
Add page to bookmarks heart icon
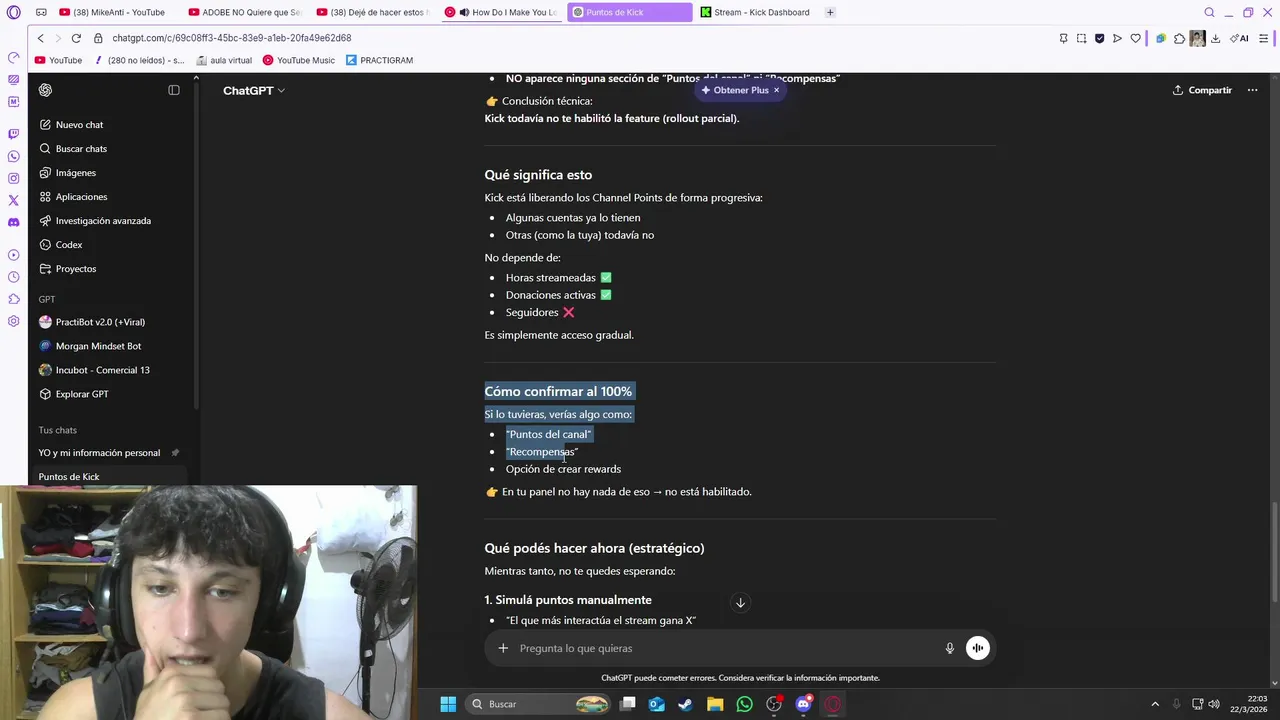coord(1135,38)
